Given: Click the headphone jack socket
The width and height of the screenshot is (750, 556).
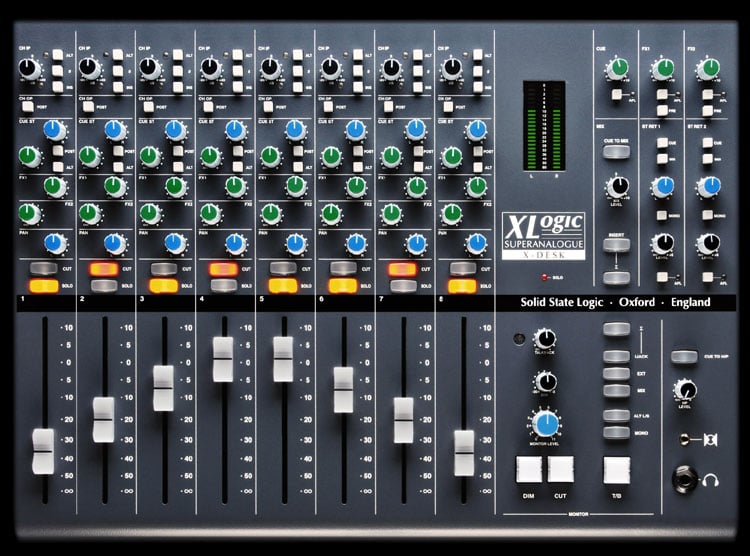Looking at the screenshot, I should [x=683, y=478].
